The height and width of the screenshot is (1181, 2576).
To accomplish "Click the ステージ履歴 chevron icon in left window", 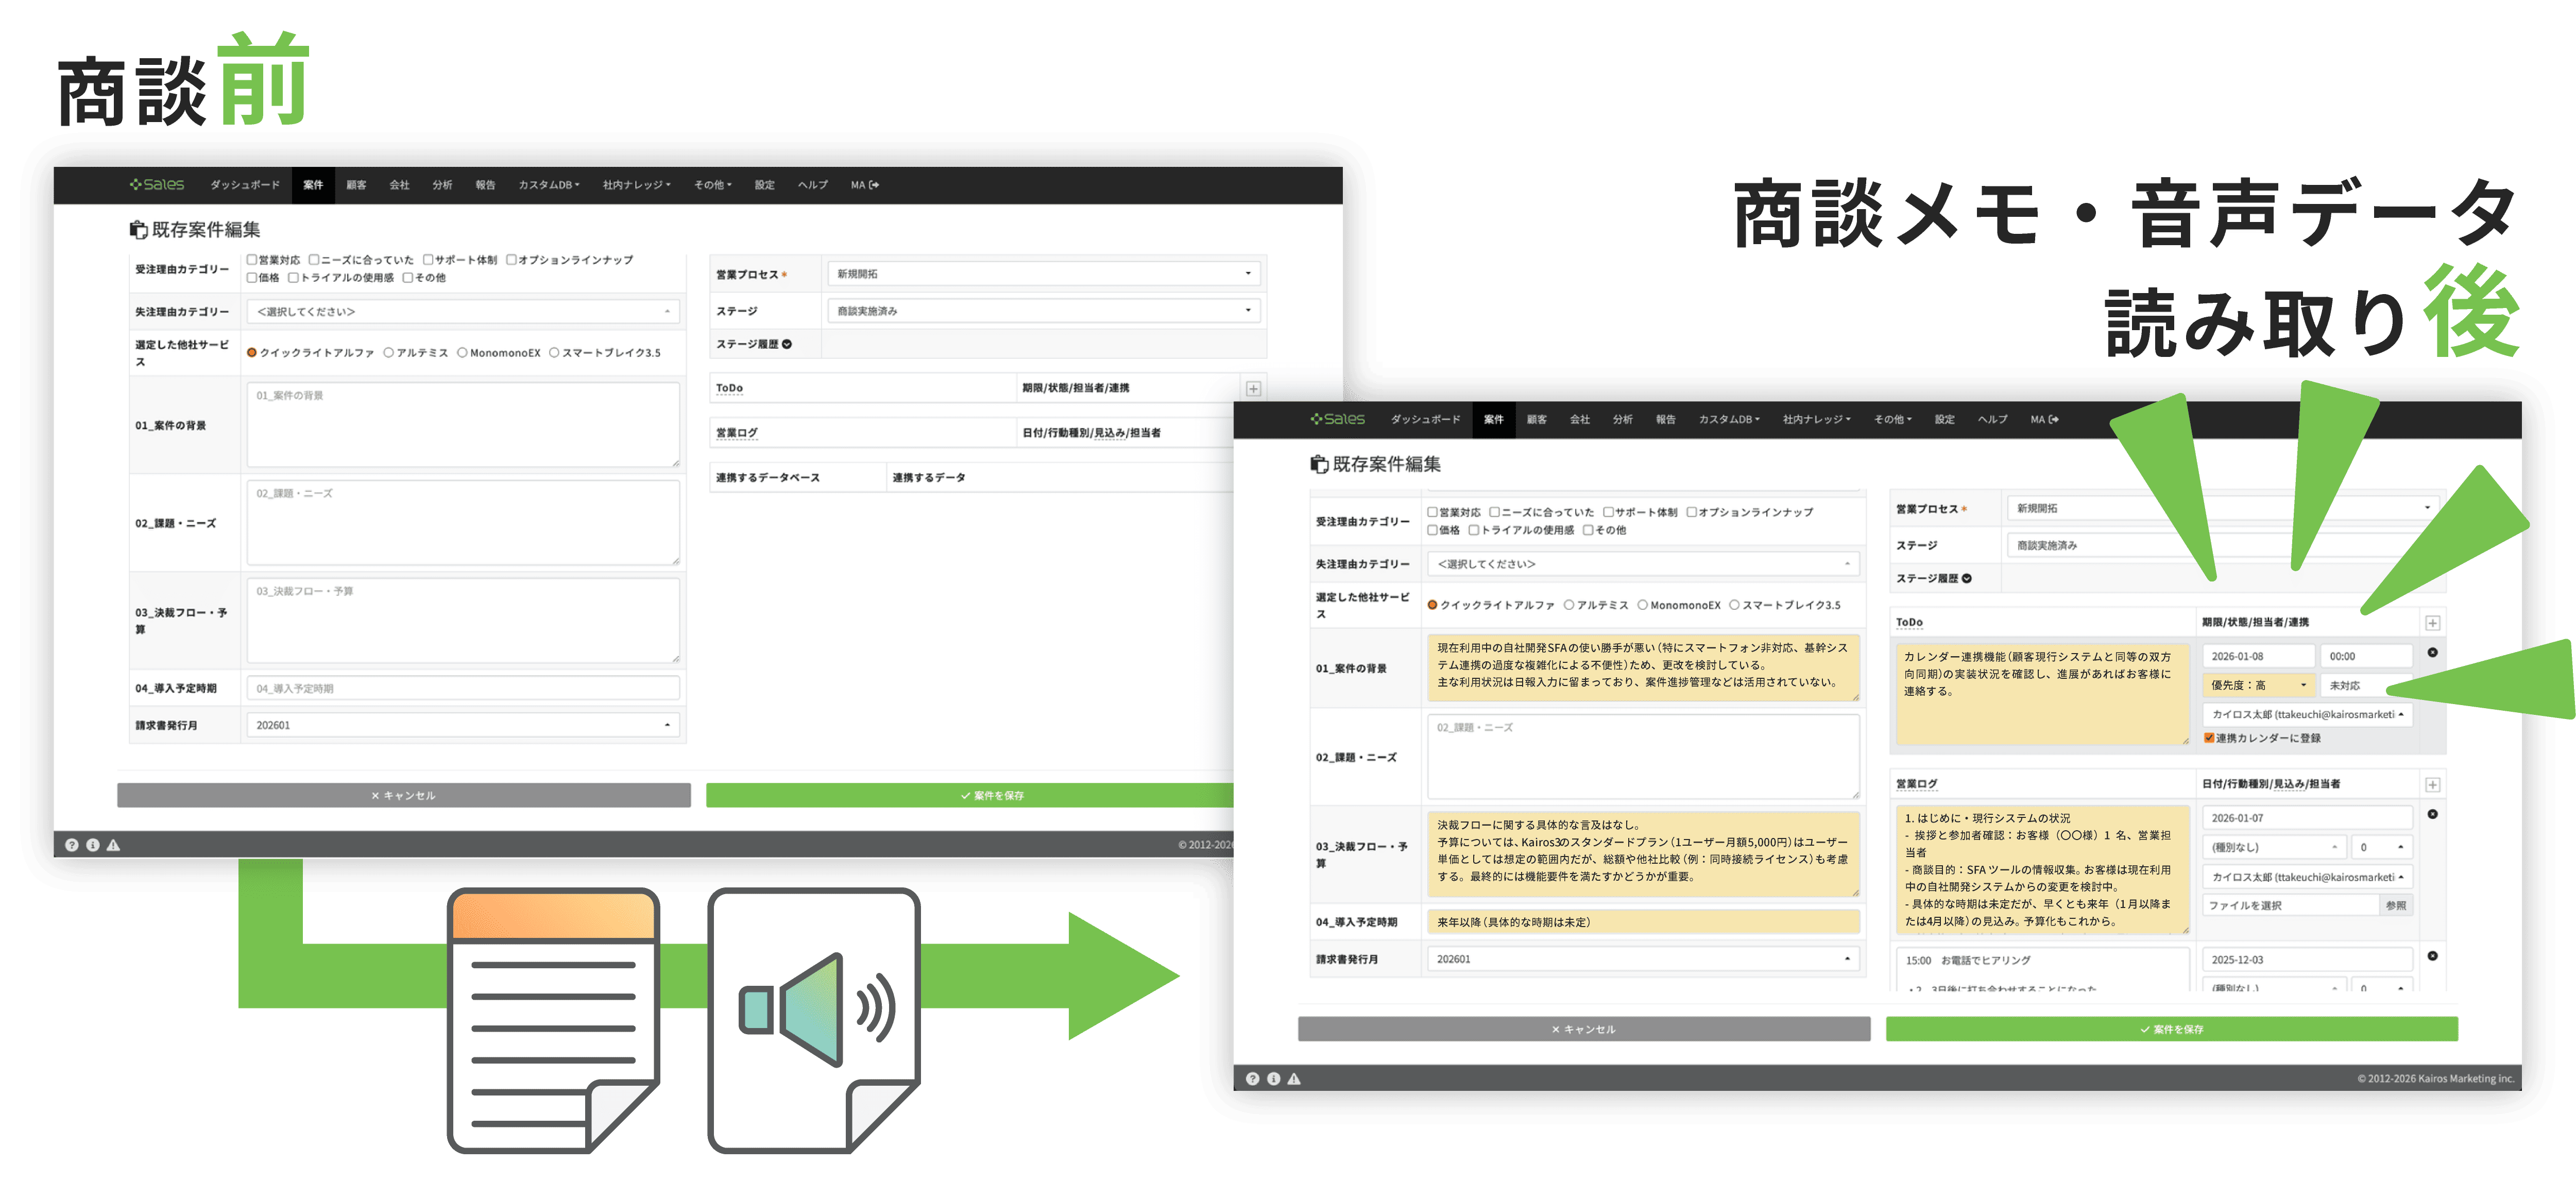I will pos(787,344).
